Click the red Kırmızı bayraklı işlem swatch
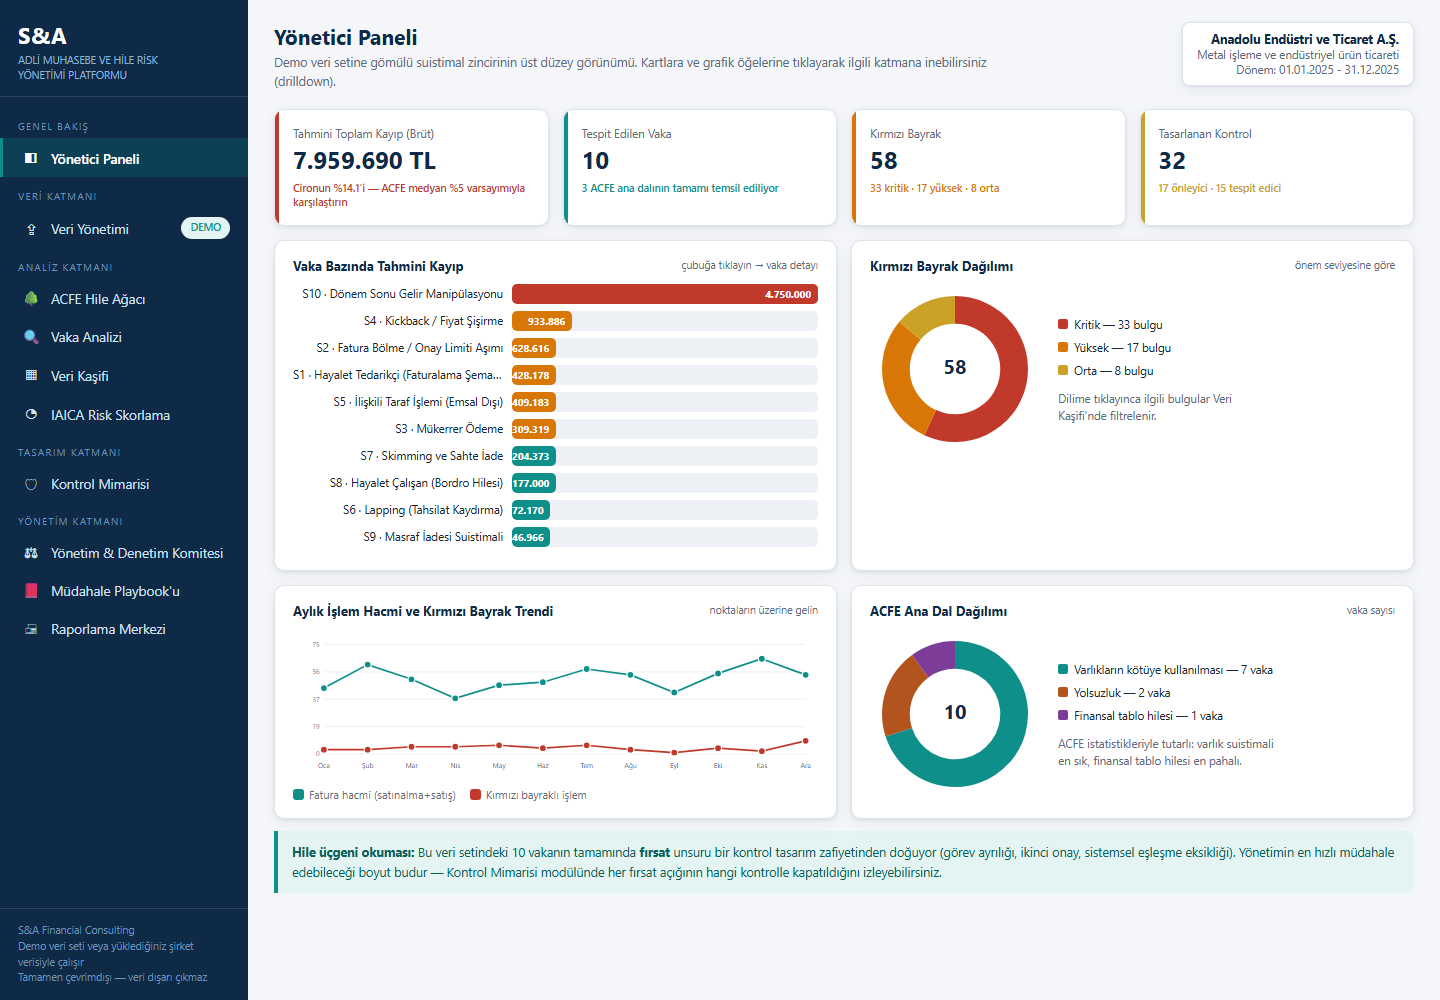1440x1000 pixels. tap(475, 795)
